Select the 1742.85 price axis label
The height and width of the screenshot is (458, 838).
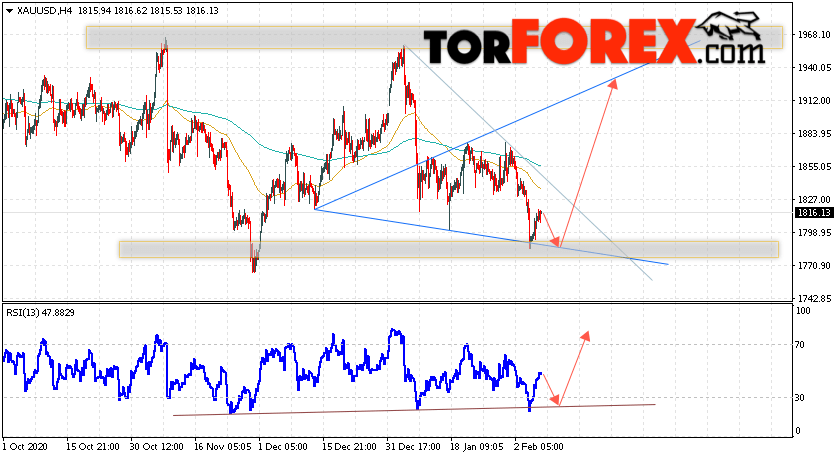[x=814, y=298]
